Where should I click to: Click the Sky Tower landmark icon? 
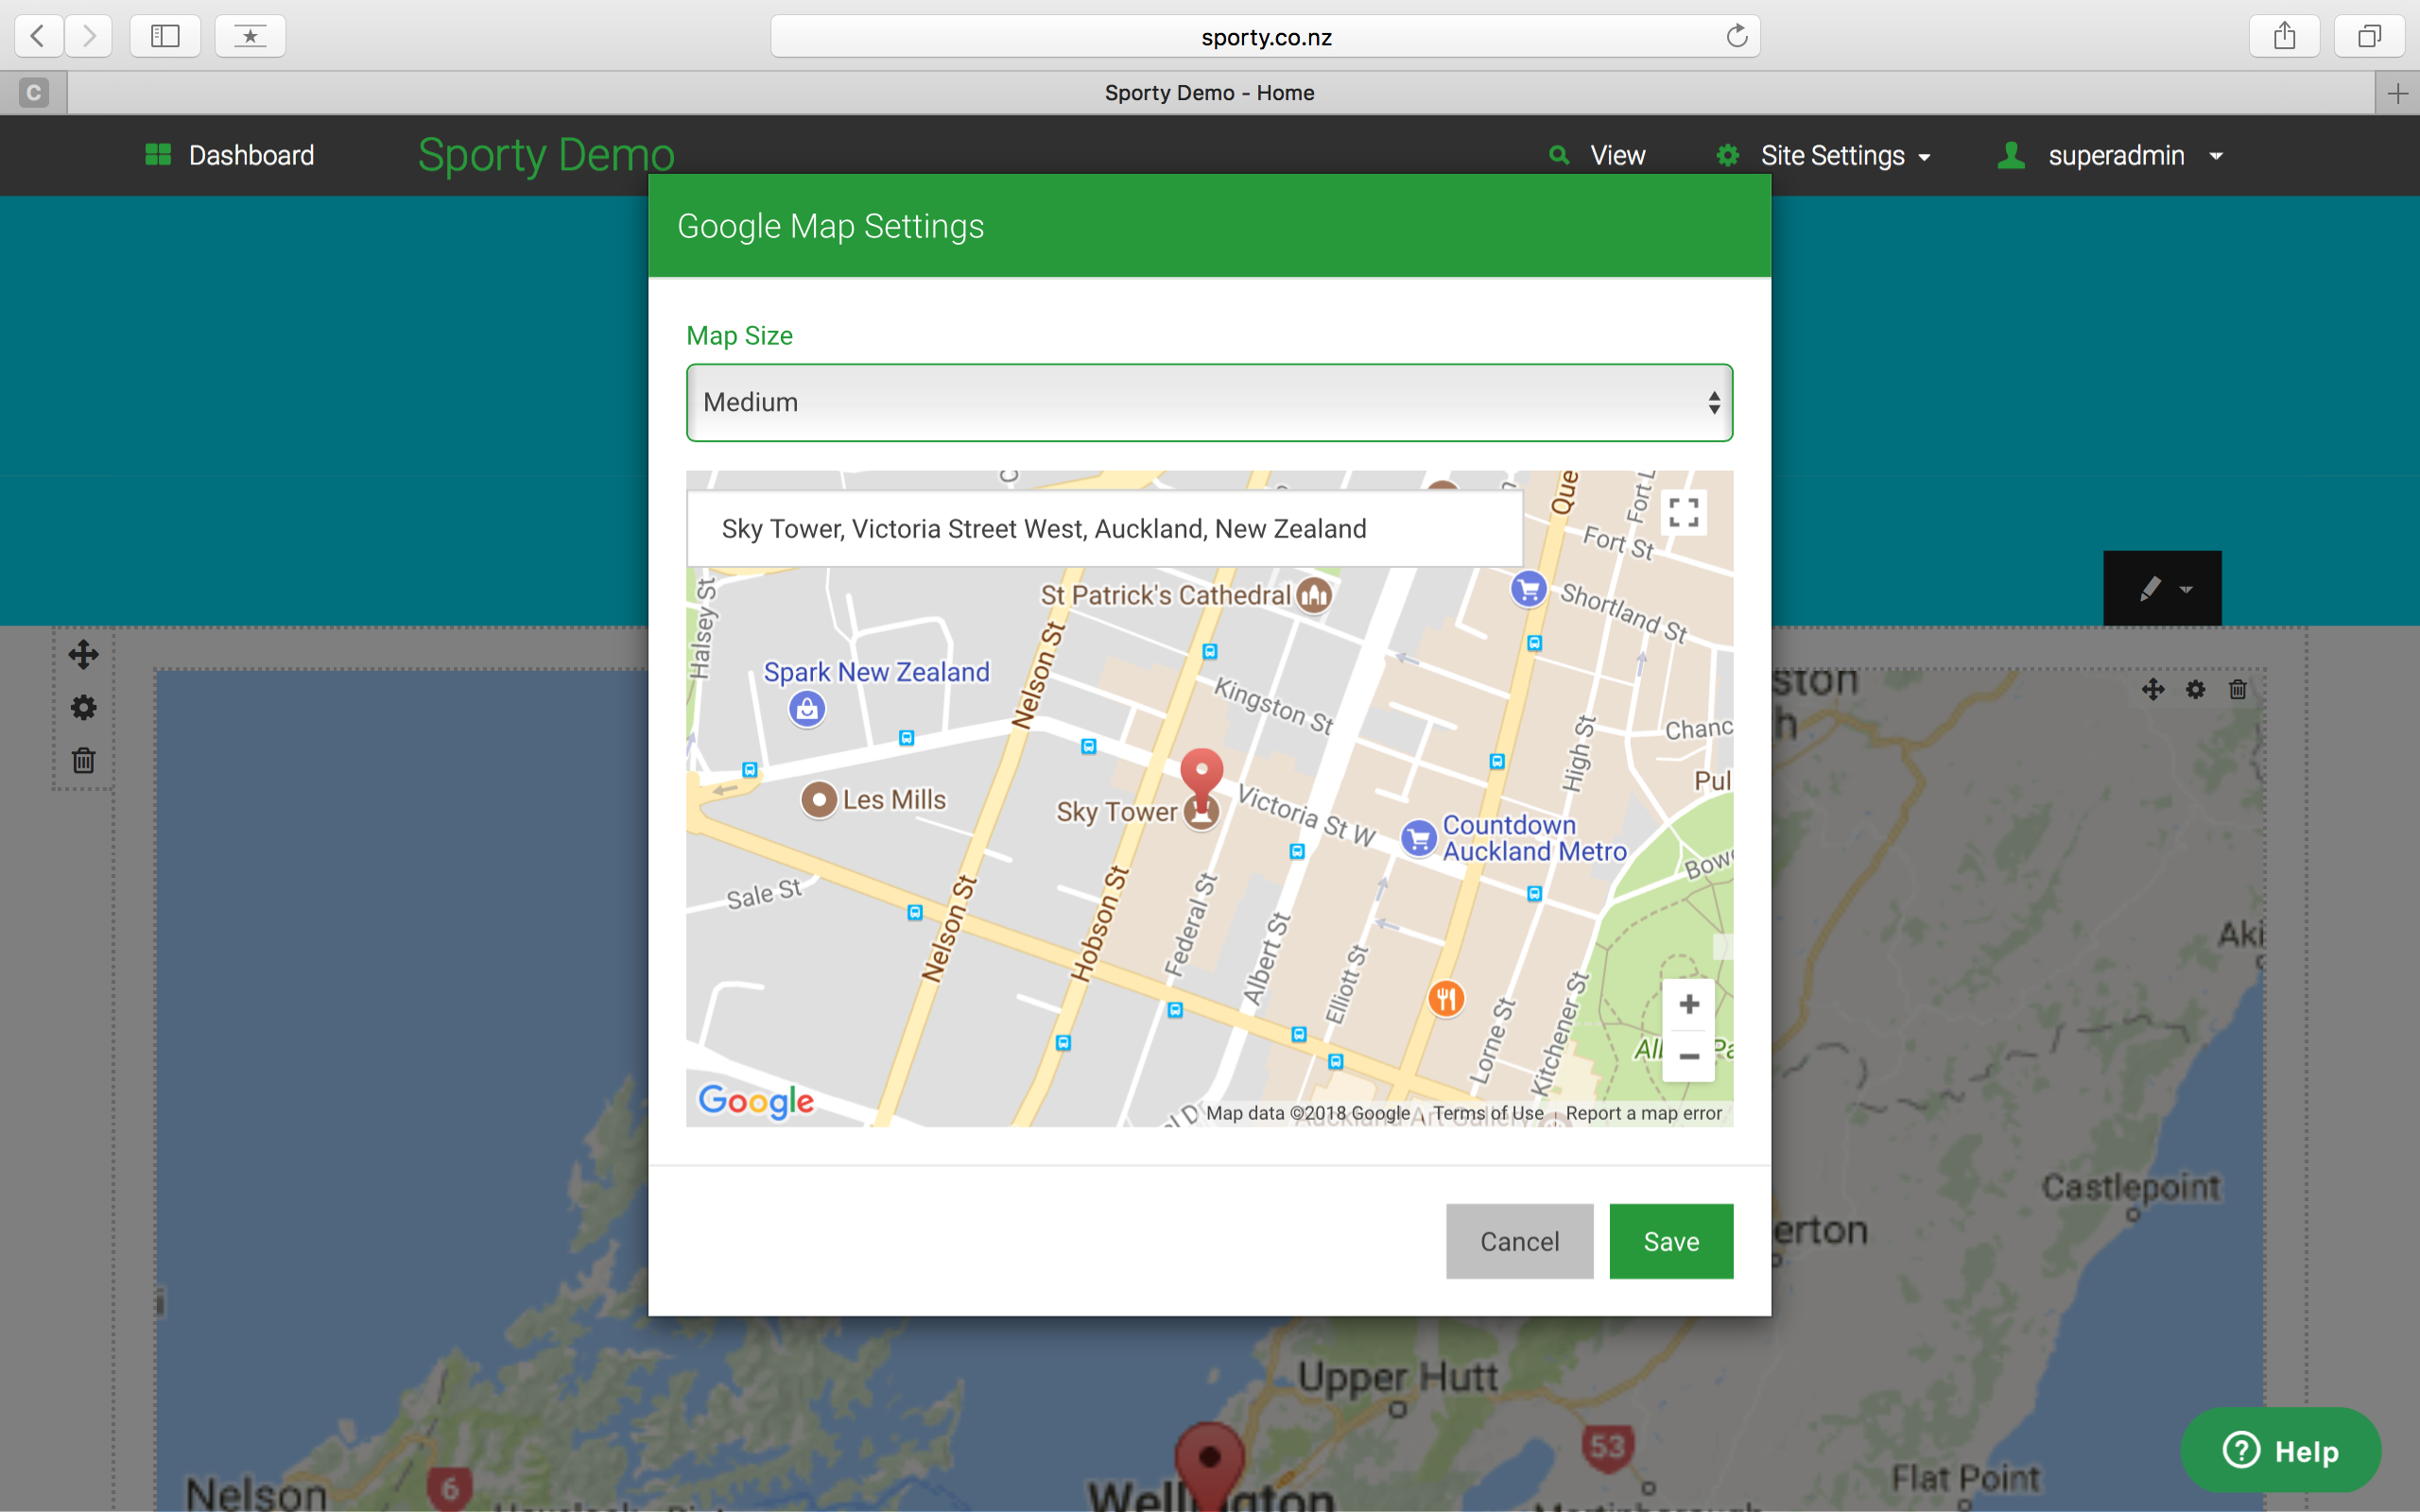click(1201, 812)
